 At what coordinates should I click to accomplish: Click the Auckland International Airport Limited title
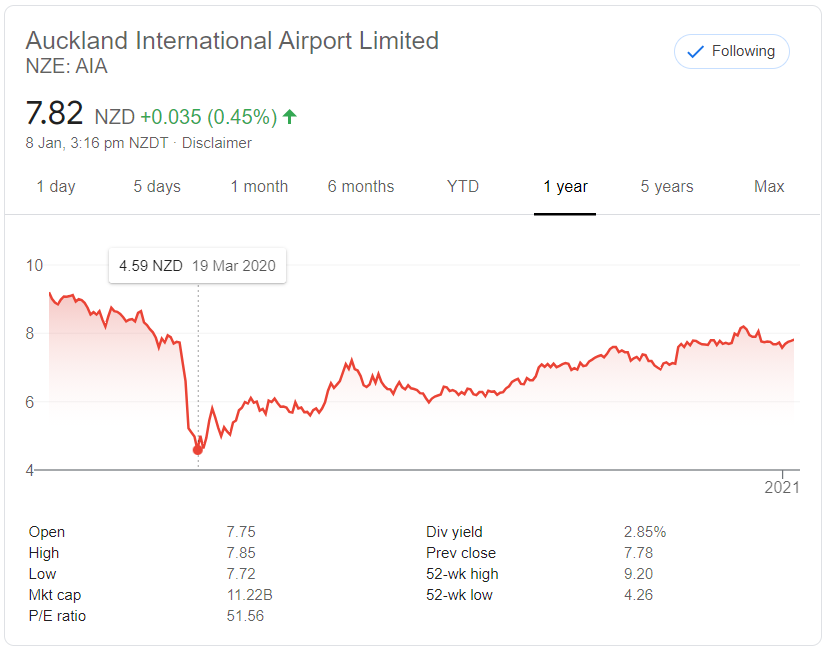[232, 41]
